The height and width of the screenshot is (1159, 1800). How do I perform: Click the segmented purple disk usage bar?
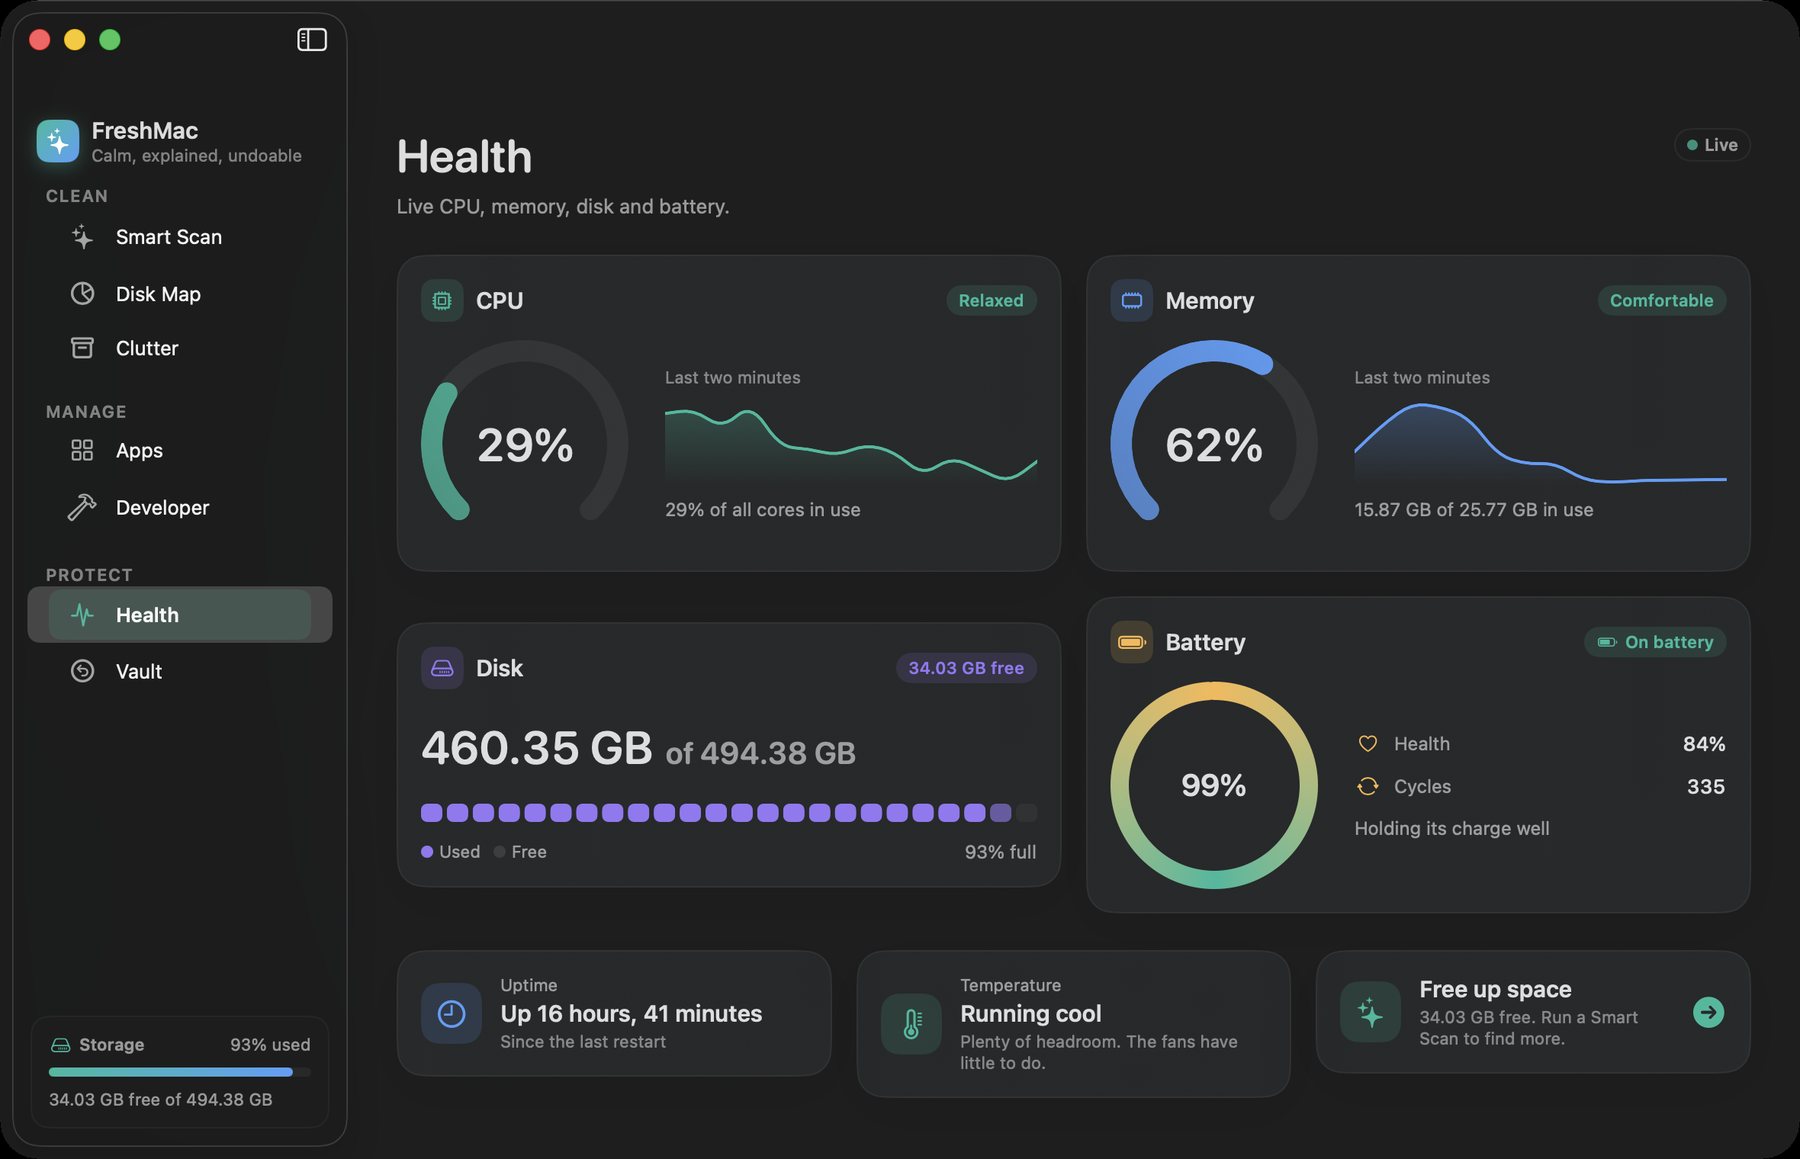[x=728, y=812]
